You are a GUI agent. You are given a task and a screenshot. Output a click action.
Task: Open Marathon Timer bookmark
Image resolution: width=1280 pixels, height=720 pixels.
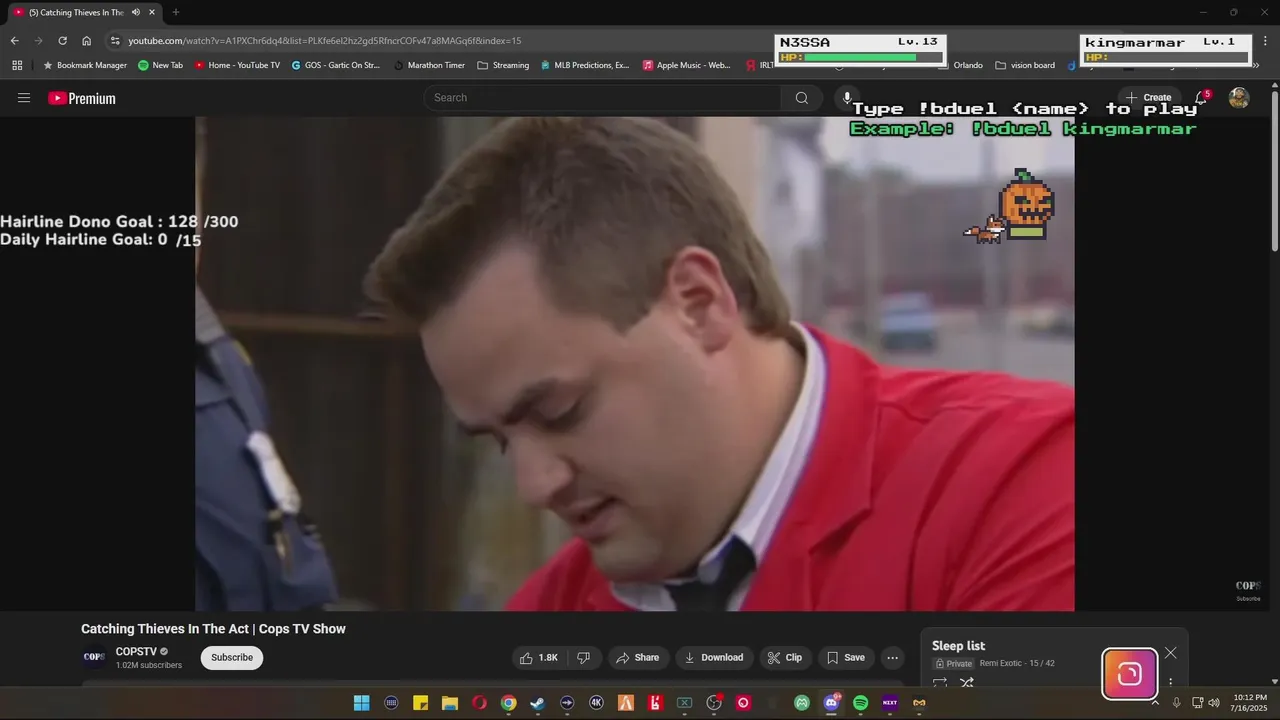click(429, 65)
